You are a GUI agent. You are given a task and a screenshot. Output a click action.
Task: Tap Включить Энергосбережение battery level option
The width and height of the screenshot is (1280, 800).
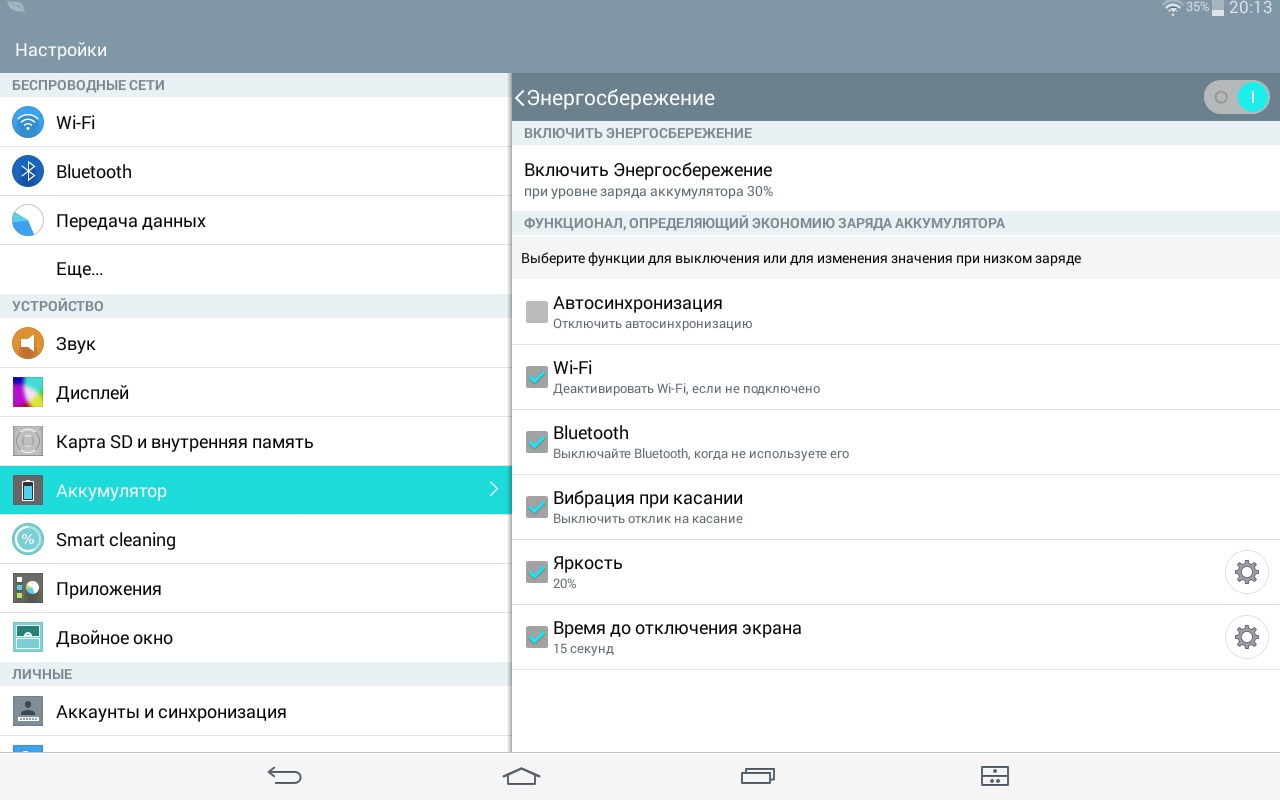pyautogui.click(x=648, y=179)
